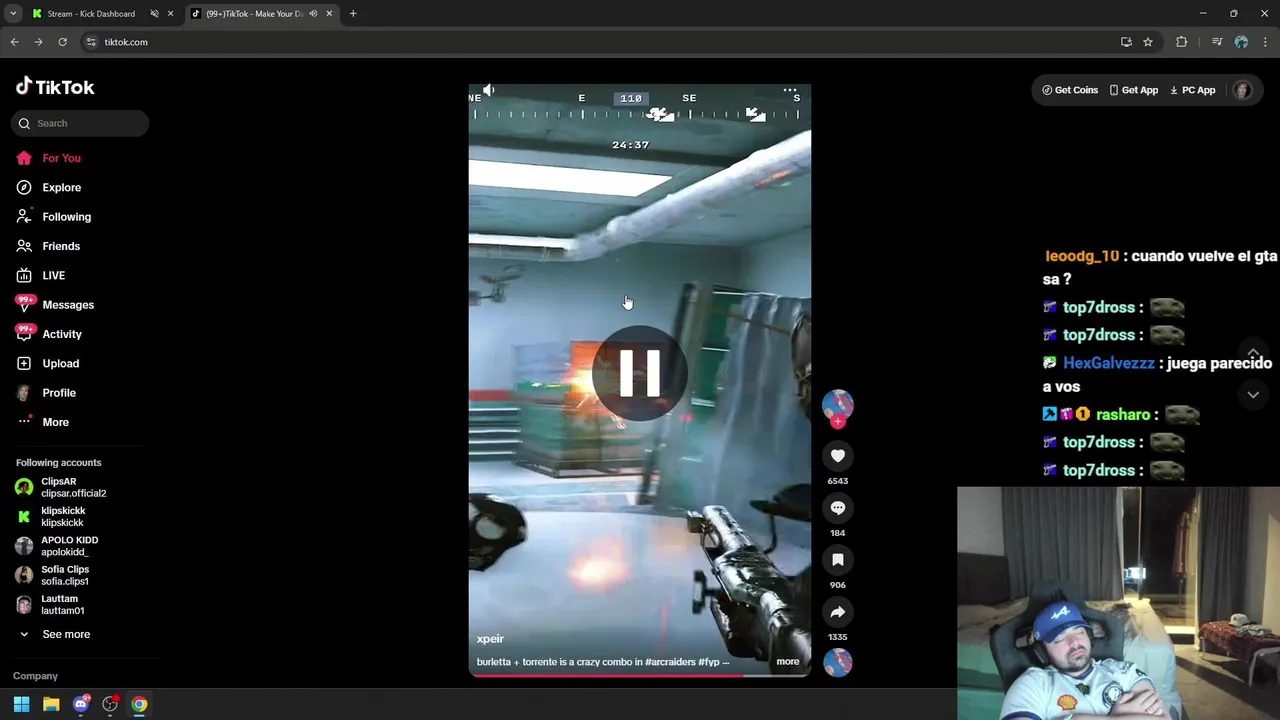Go to next video with down arrow
The height and width of the screenshot is (720, 1280).
[x=1253, y=394]
